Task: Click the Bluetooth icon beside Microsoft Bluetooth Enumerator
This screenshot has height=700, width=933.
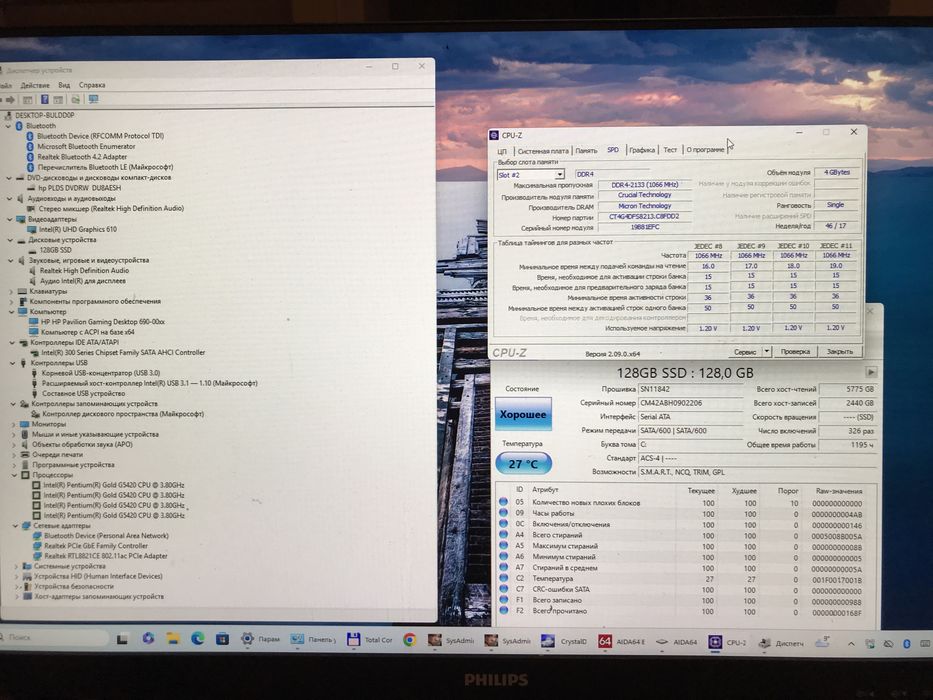Action: [x=30, y=146]
